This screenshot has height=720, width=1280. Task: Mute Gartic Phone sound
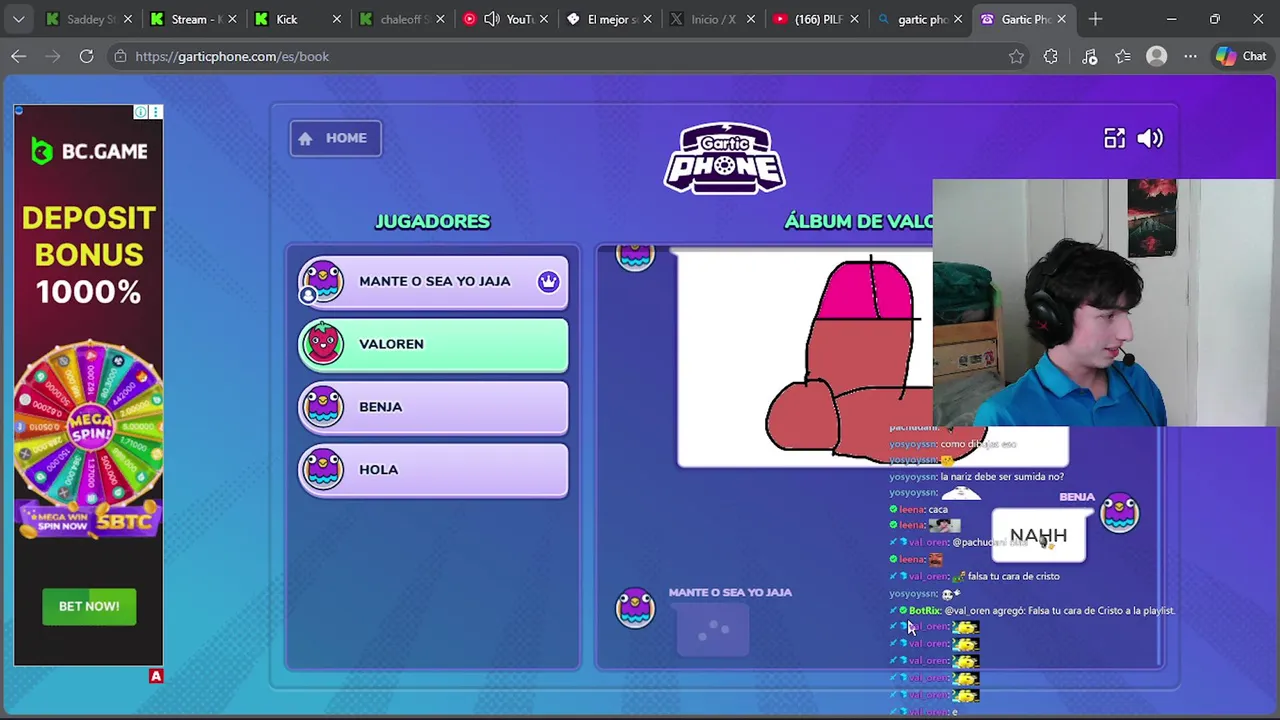(1150, 139)
